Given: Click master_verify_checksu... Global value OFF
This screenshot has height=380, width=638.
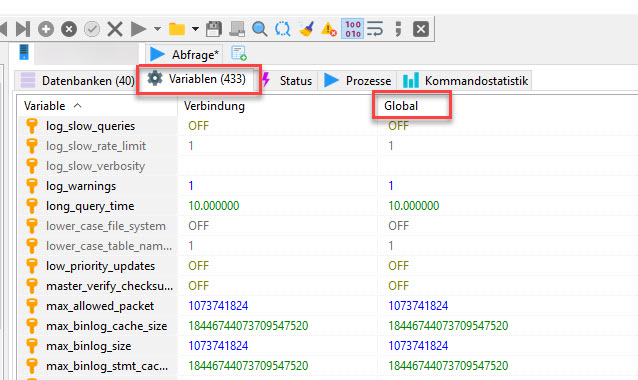Looking at the screenshot, I should coord(398,286).
